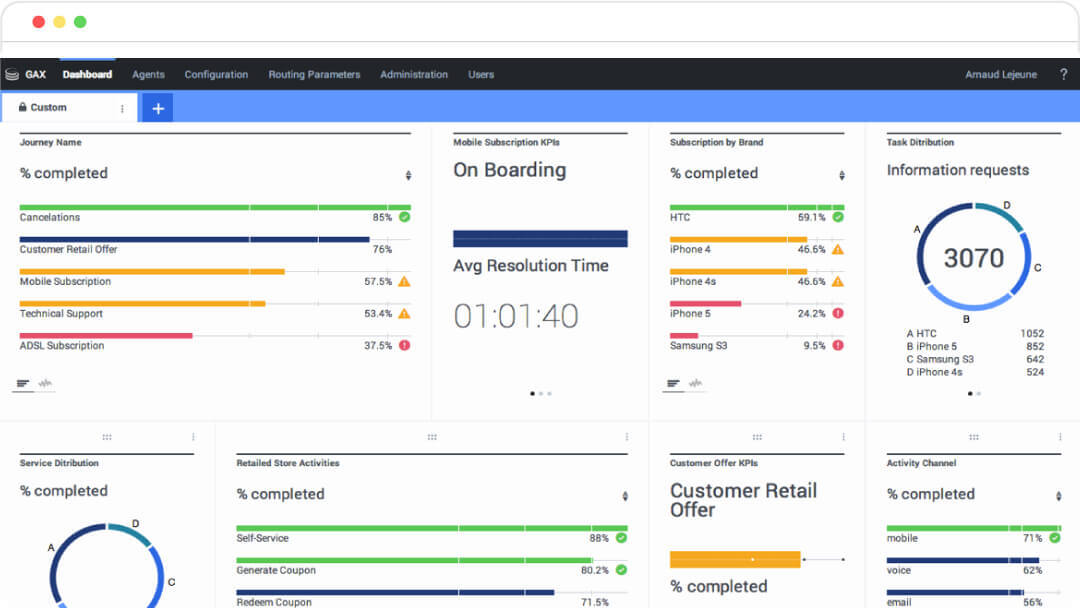
Task: Switch Subscription by Brand to trend view
Action: [x=695, y=384]
